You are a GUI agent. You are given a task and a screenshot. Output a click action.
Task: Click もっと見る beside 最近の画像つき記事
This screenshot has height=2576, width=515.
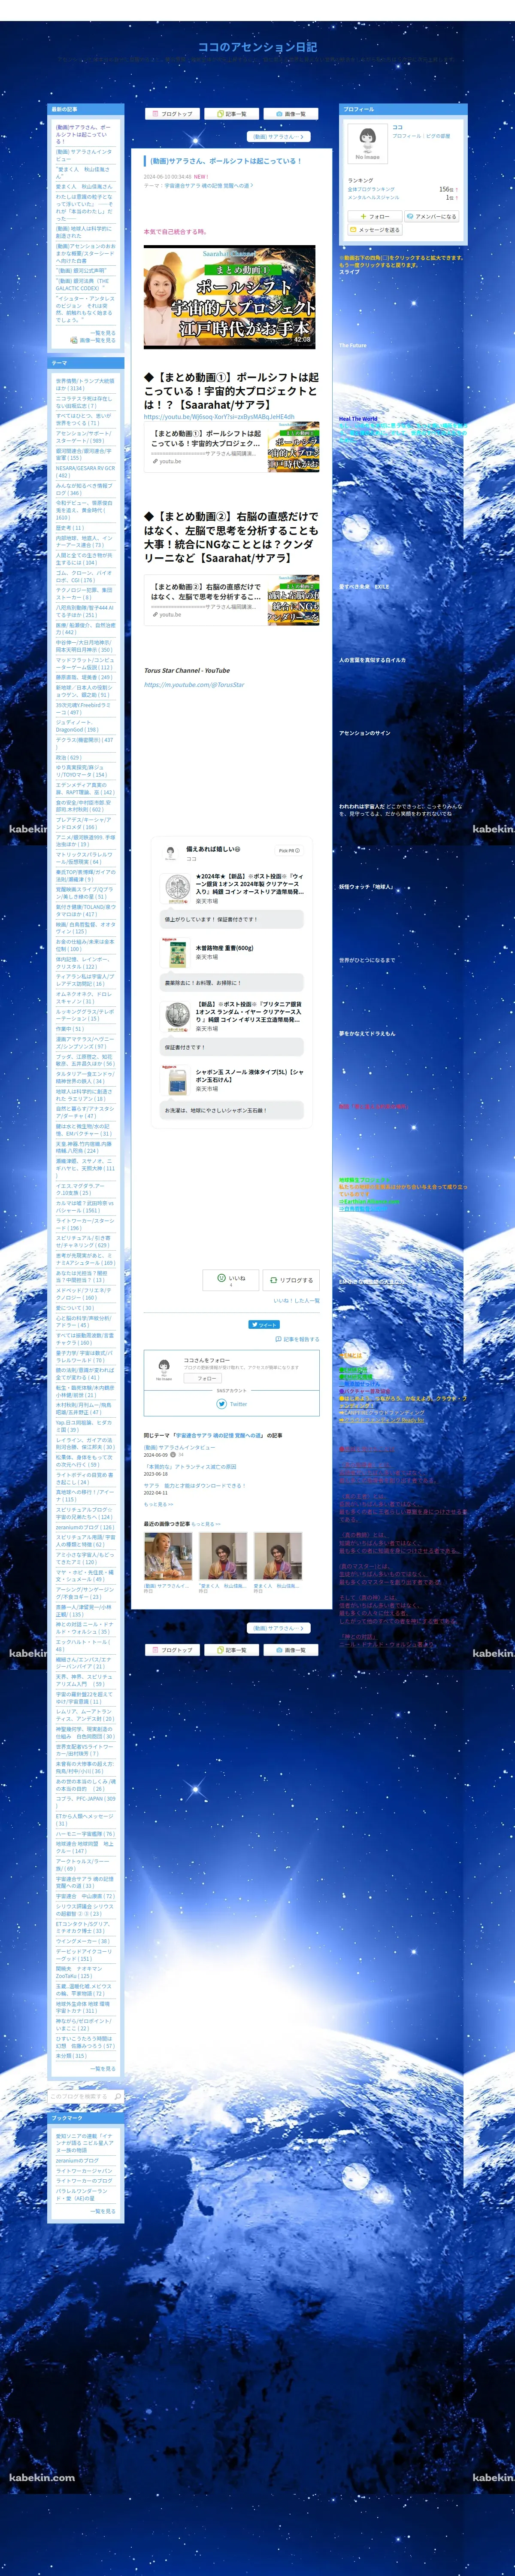[206, 1524]
